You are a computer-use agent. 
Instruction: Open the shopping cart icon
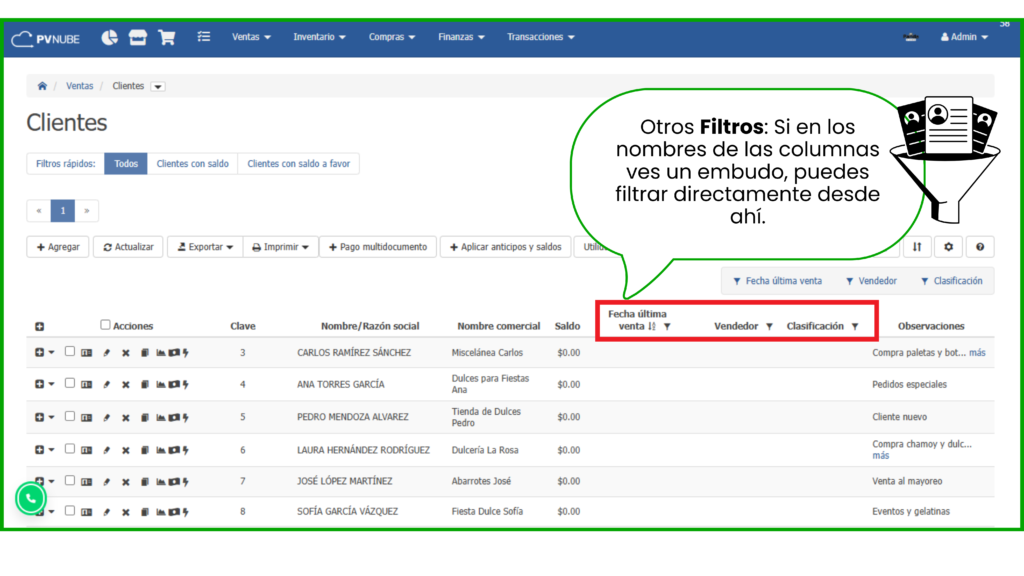click(167, 37)
